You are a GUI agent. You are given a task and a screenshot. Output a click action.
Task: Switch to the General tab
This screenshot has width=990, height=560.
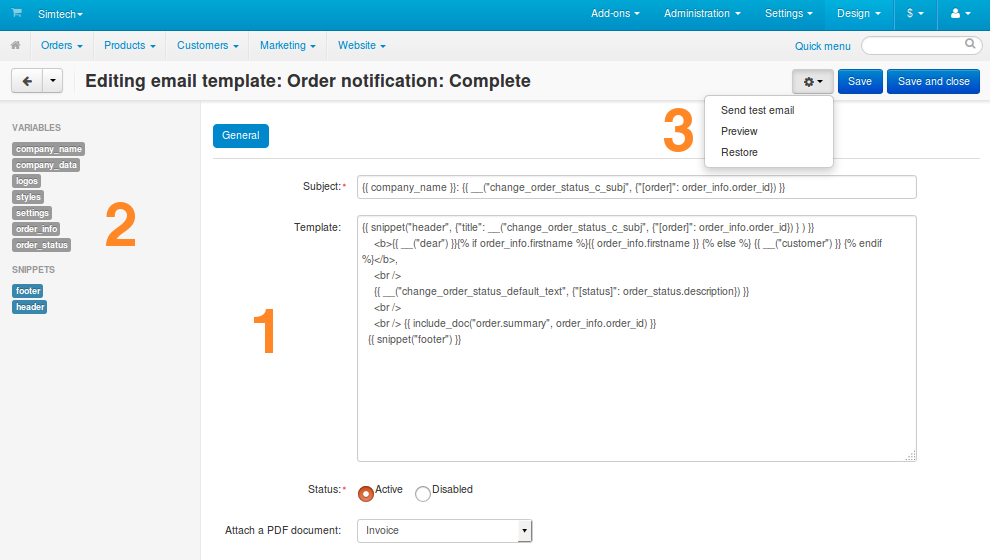pyautogui.click(x=241, y=136)
